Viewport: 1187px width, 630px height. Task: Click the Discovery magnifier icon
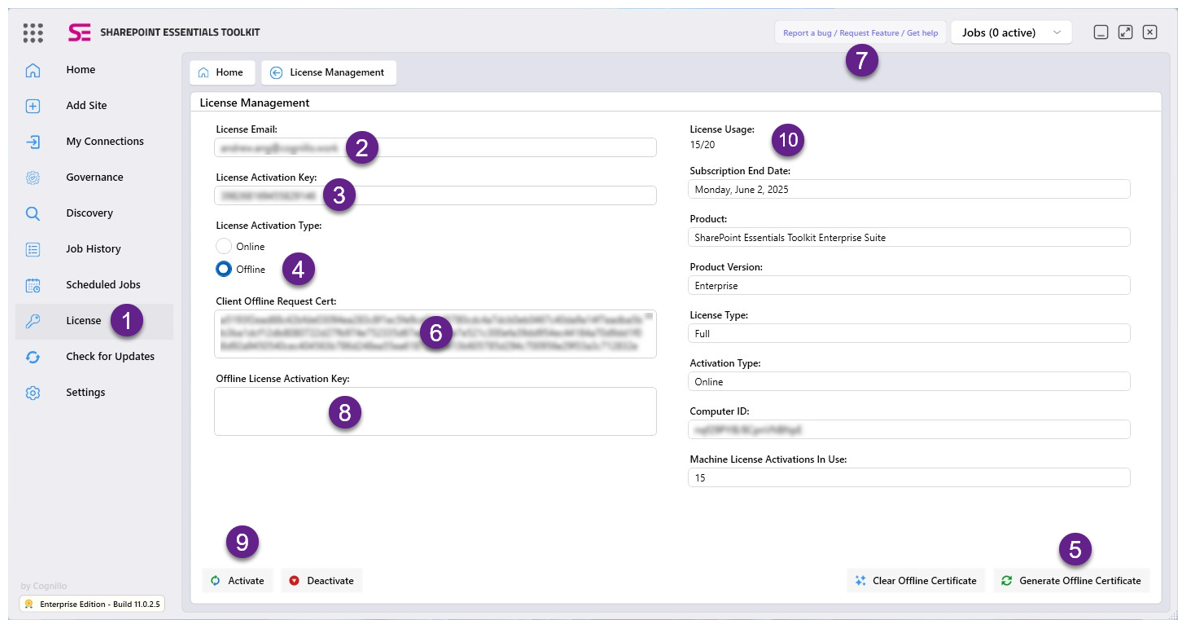click(x=33, y=213)
